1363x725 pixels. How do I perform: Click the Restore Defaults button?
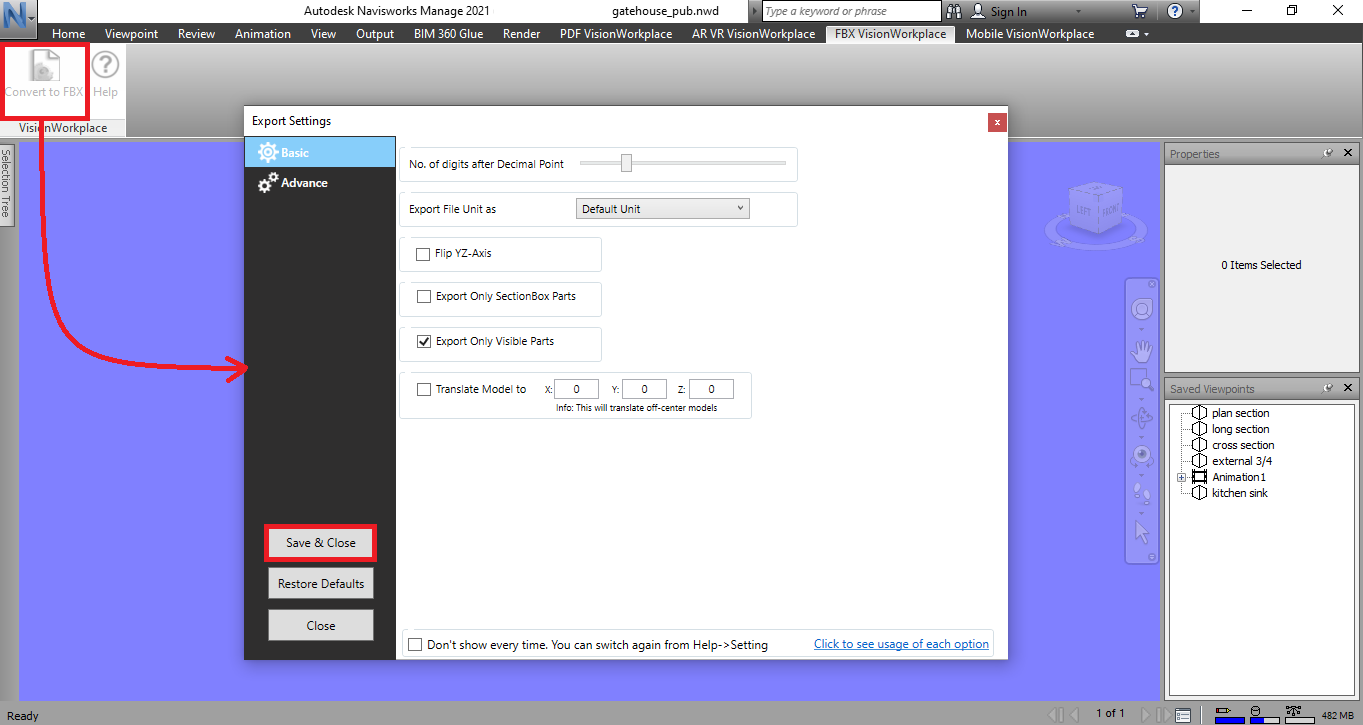[321, 584]
